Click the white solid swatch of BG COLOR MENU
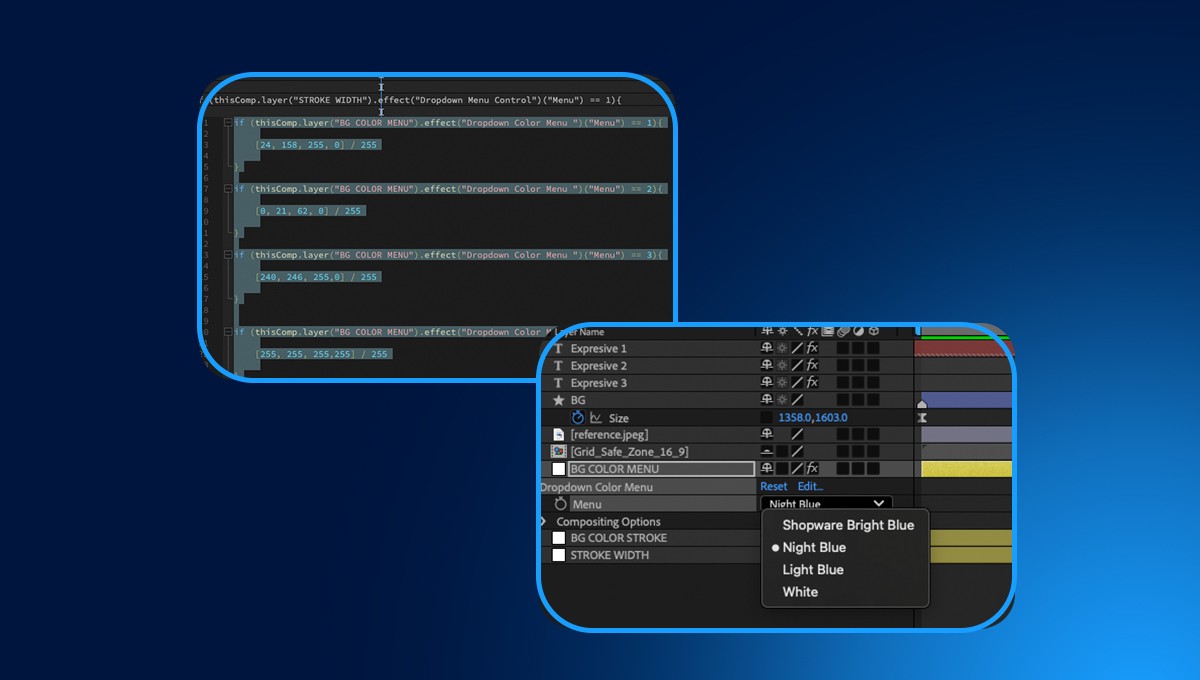 pyautogui.click(x=559, y=469)
